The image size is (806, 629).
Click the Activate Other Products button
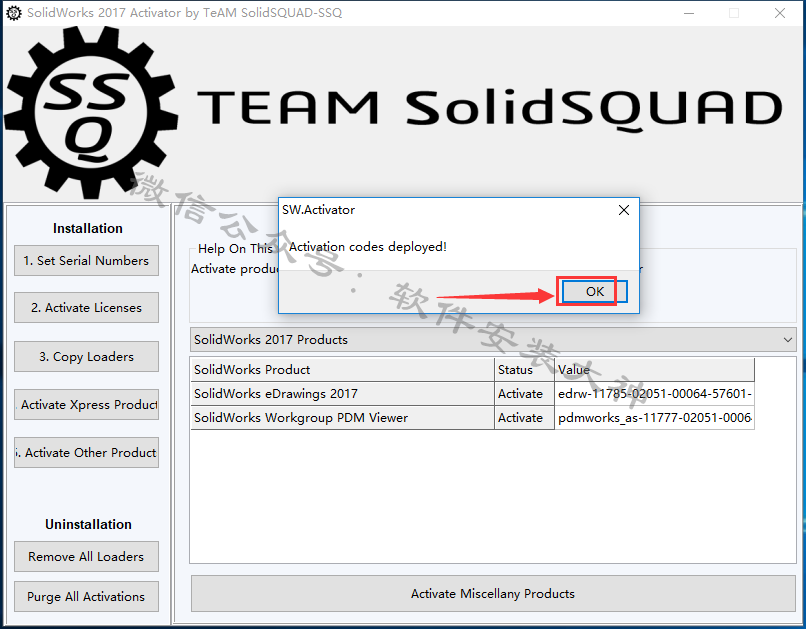(86, 452)
